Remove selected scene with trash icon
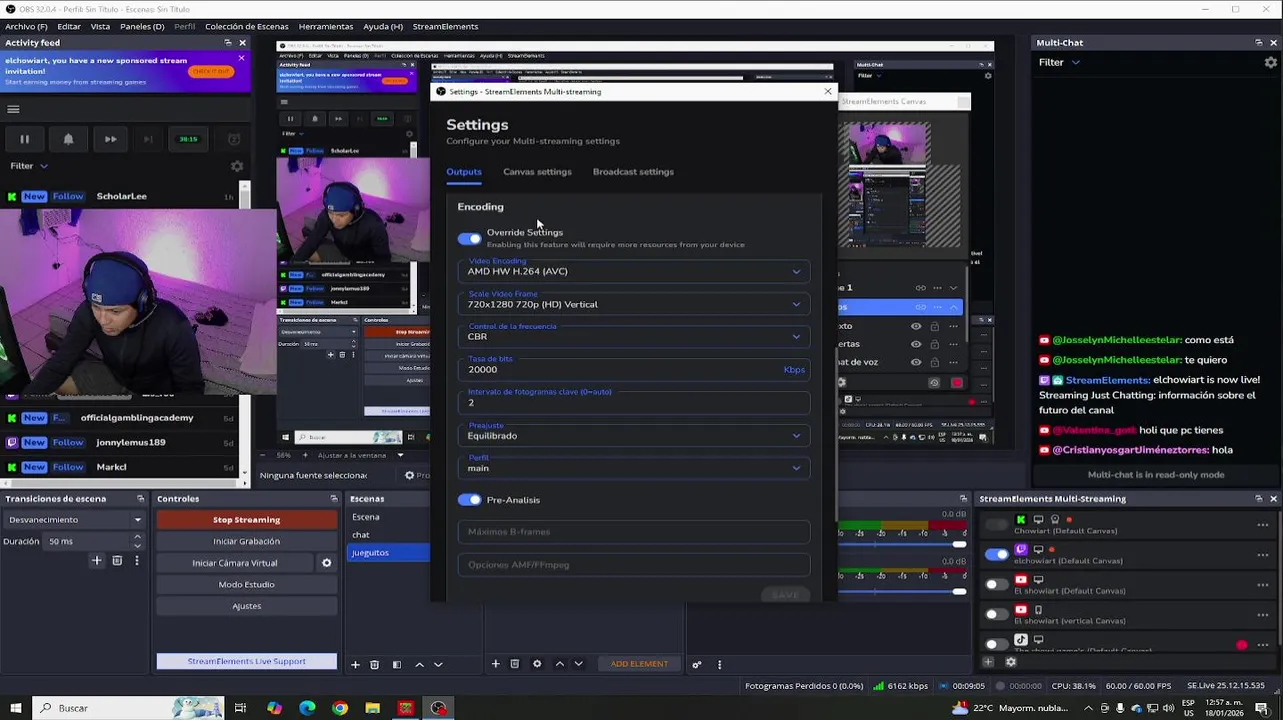Screen dimensions: 1283x720 [x=374, y=664]
